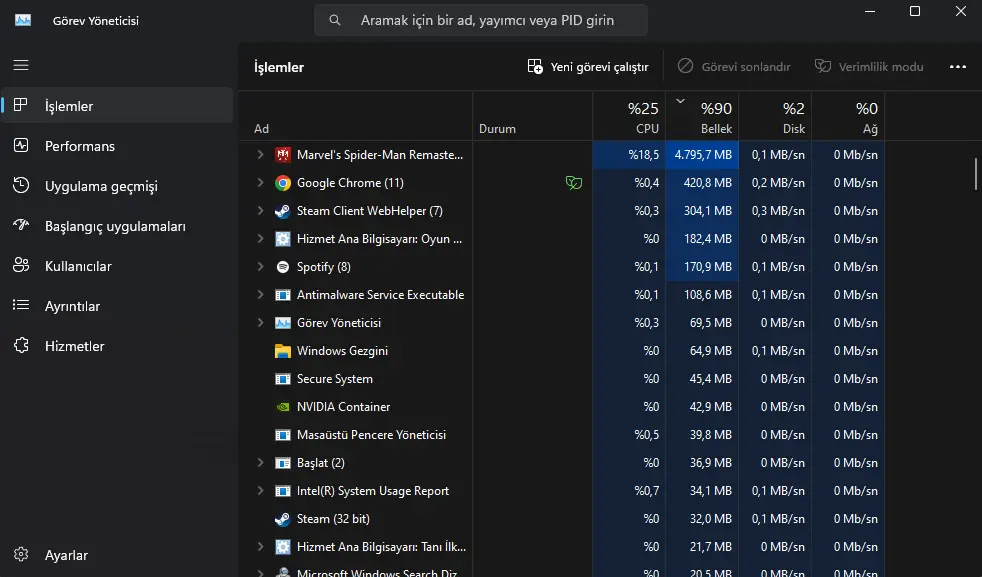
Task: Expand Marvel's Spider-Man Remastered process group
Action: tap(260, 154)
